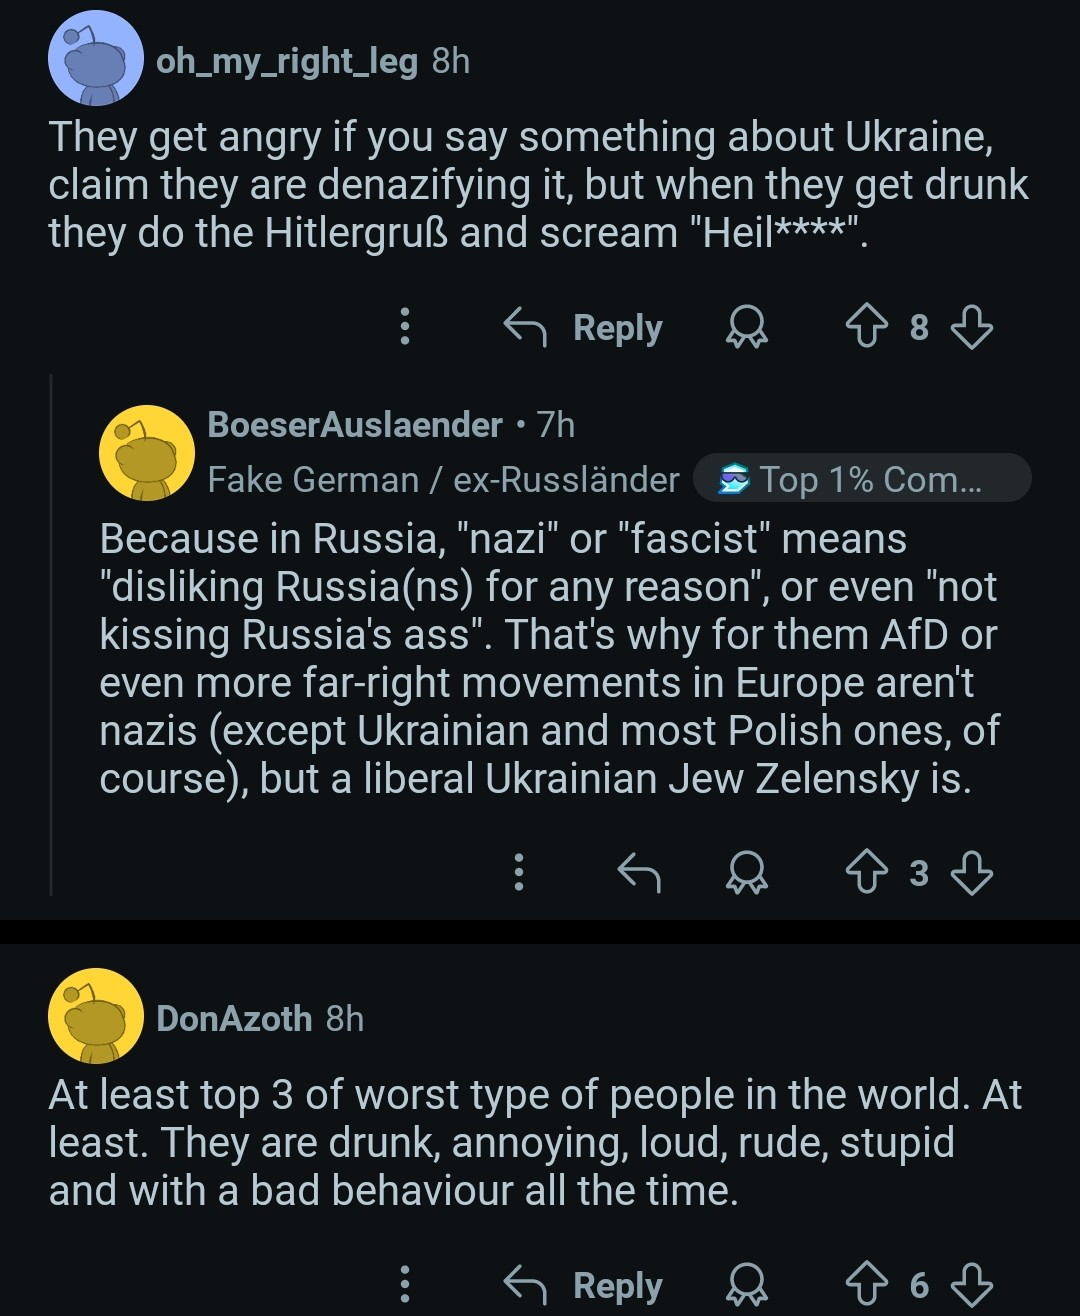Tap BoeserAuslaender's yellow avatar
Image resolution: width=1080 pixels, height=1316 pixels.
(x=146, y=452)
